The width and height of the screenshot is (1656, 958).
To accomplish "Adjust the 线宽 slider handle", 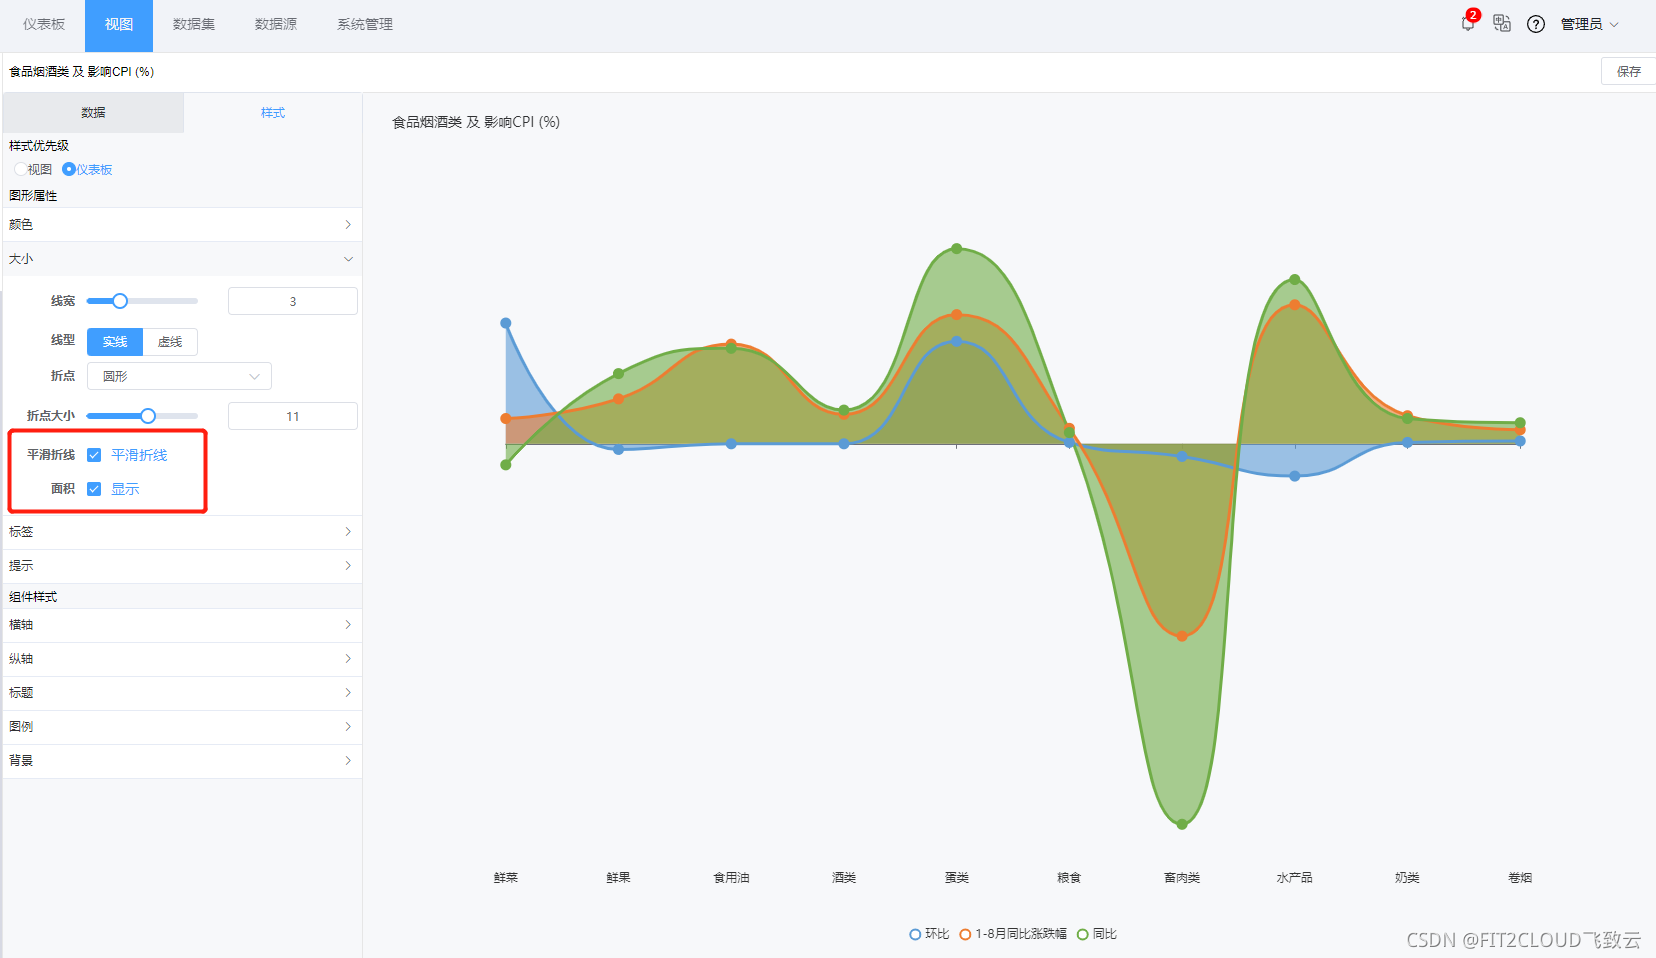I will [x=120, y=301].
